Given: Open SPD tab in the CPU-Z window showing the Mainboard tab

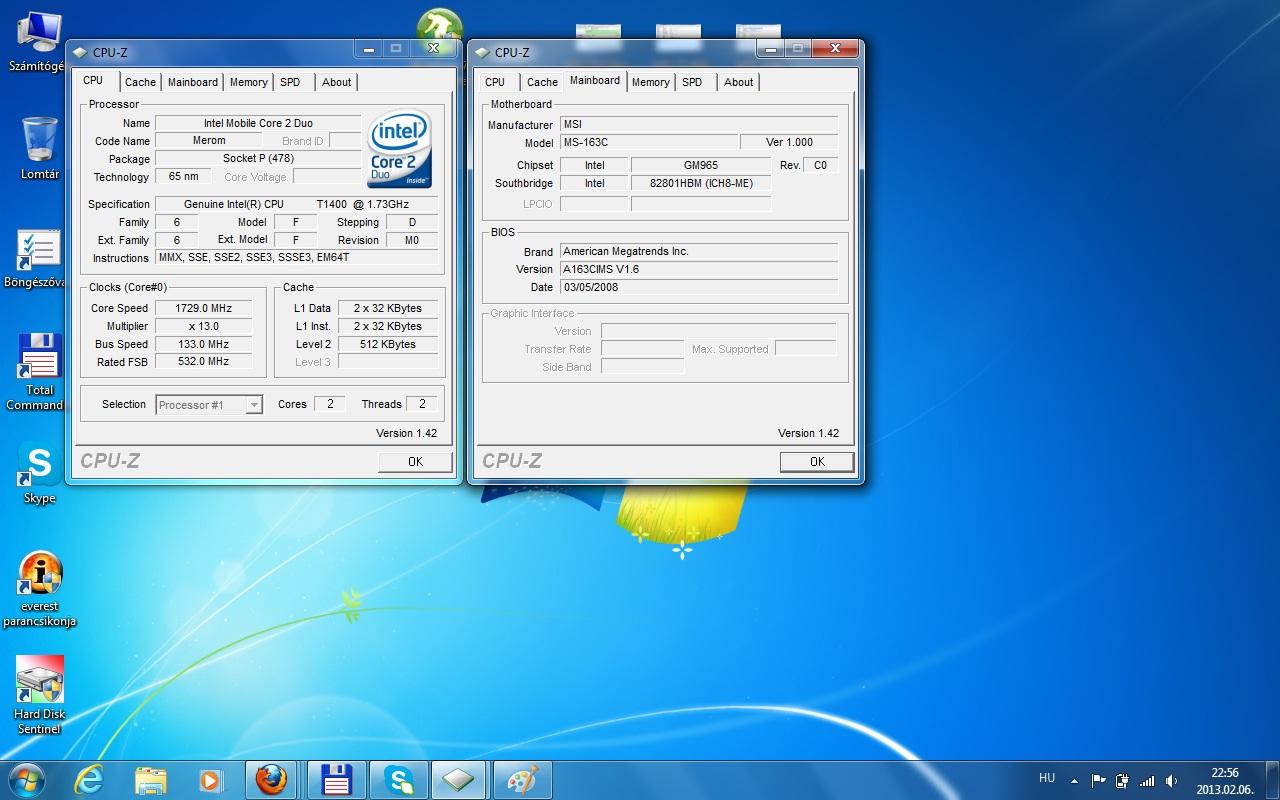Looking at the screenshot, I should tap(692, 82).
